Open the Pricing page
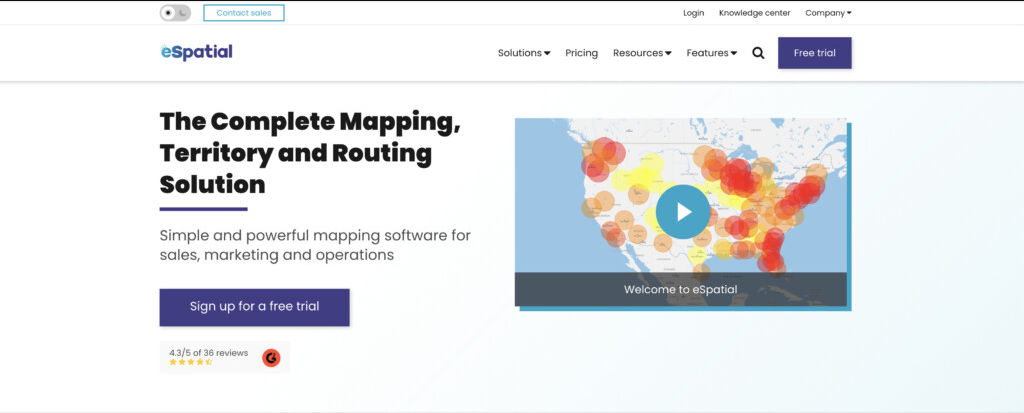The image size is (1024, 413). click(x=581, y=53)
